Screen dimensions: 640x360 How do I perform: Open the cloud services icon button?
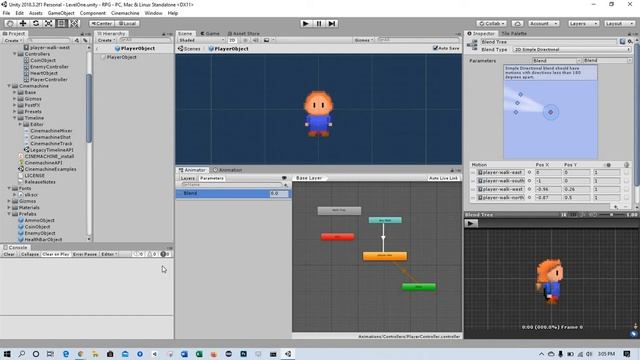[518, 24]
